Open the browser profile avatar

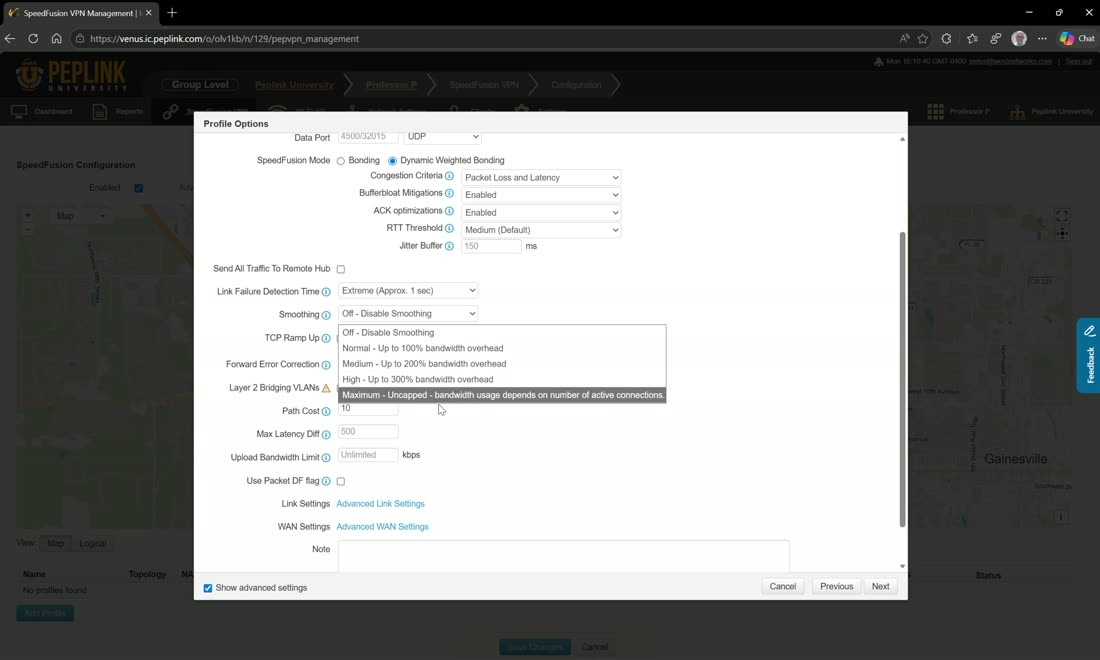click(x=1019, y=39)
